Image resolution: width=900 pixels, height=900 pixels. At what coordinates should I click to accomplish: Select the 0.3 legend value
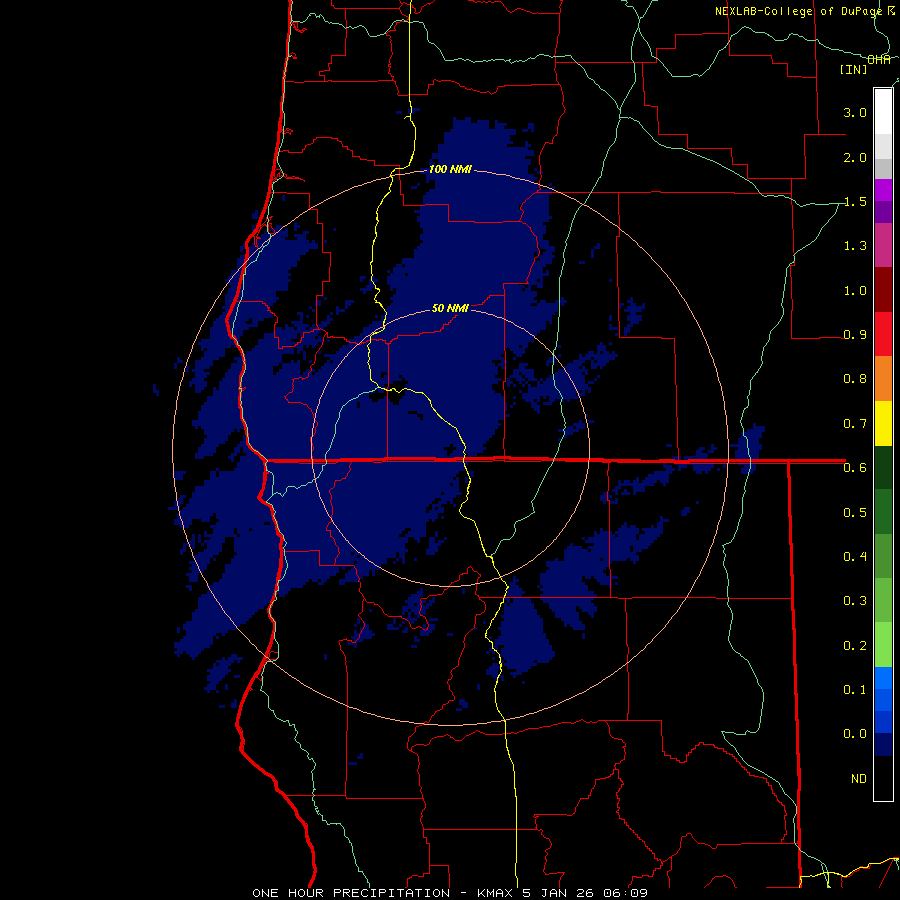pyautogui.click(x=855, y=601)
